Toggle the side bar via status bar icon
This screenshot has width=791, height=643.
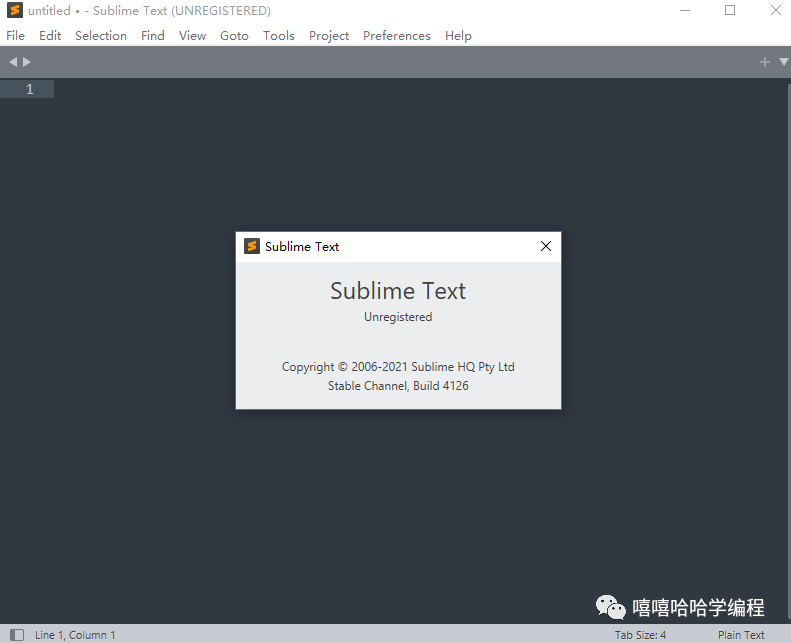pos(17,635)
